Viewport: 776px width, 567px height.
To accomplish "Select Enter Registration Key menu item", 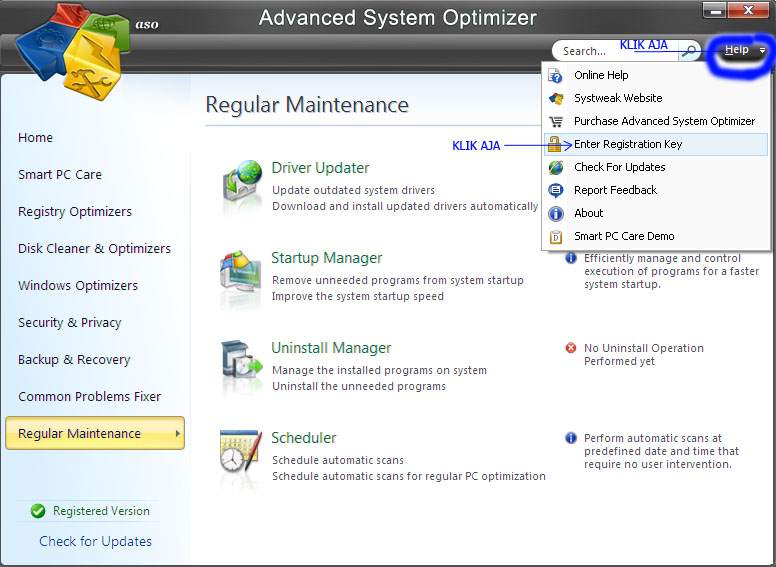I will tap(656, 144).
